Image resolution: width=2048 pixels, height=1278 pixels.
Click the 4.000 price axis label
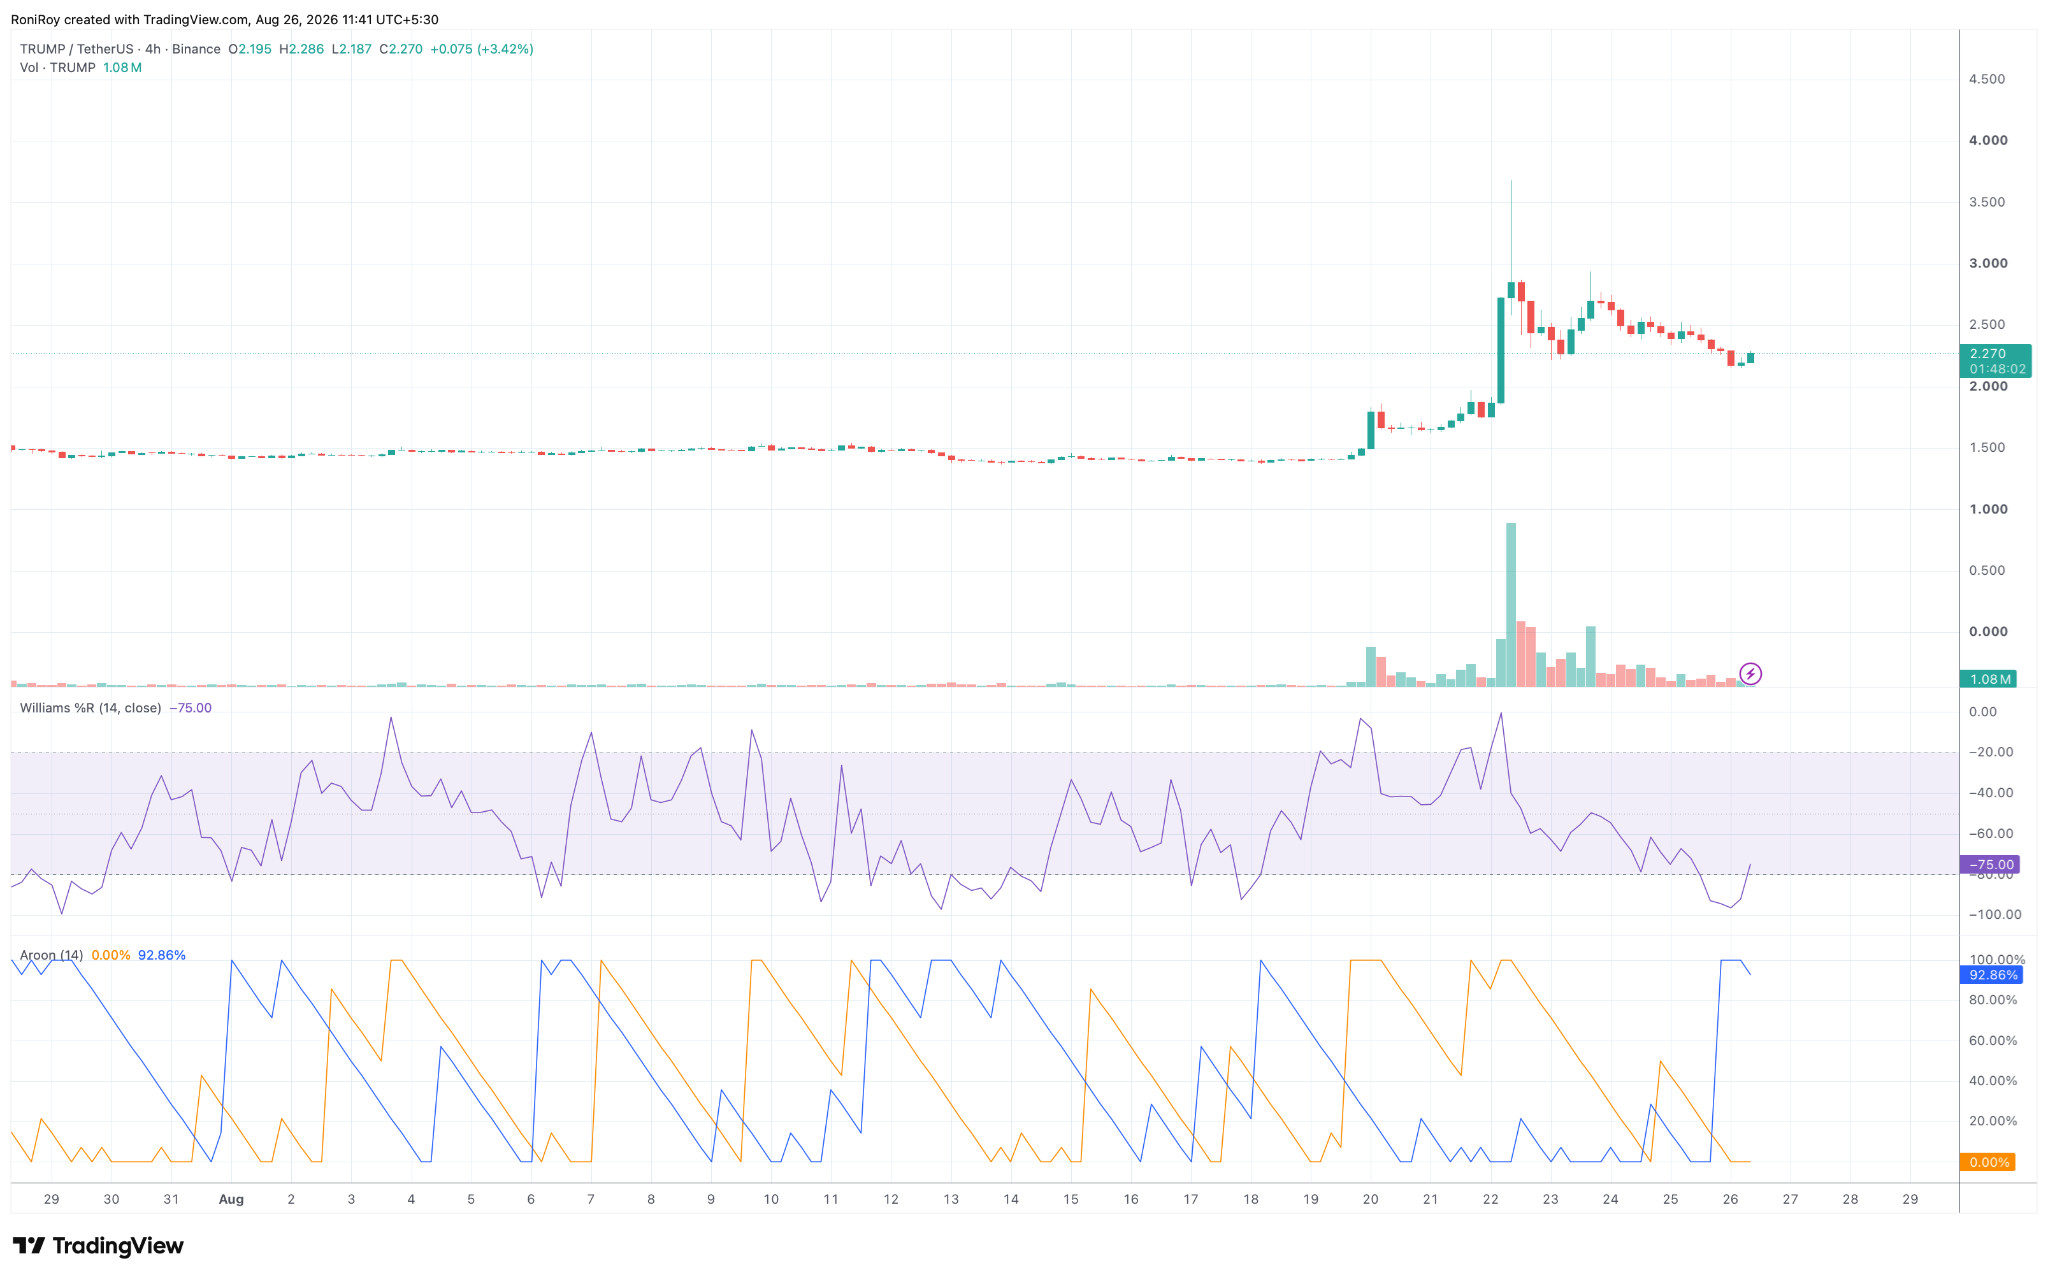click(x=1988, y=140)
